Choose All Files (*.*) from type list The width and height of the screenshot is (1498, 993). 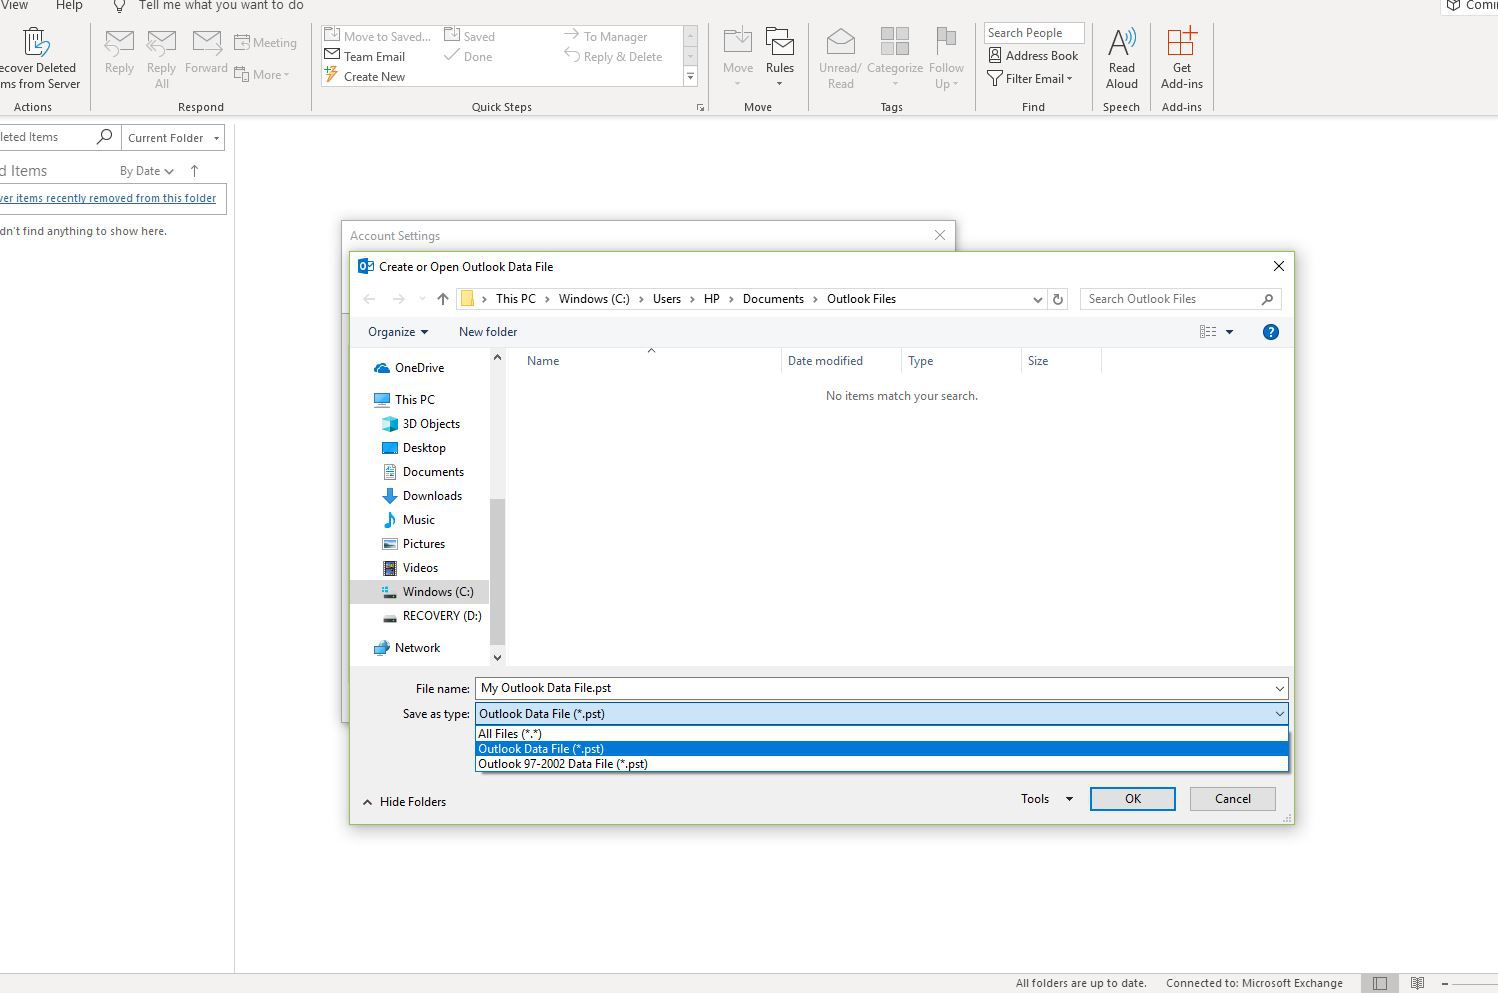882,734
